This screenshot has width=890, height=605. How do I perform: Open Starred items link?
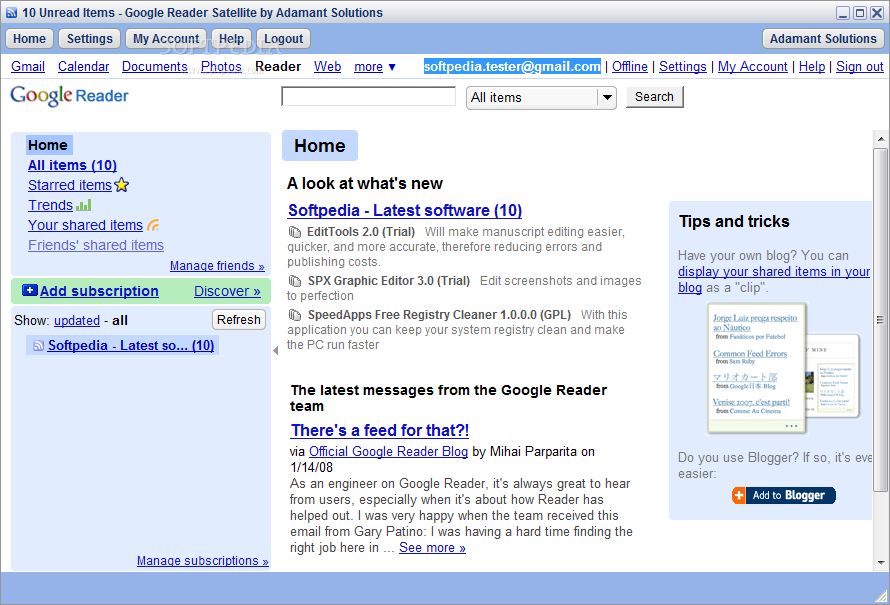tap(70, 185)
